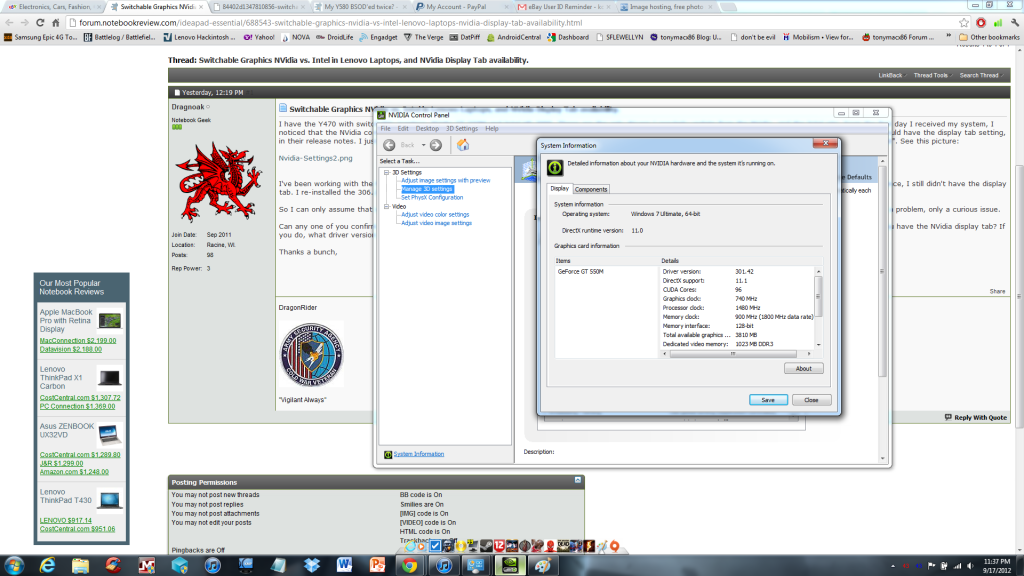Click the Save button in System Information
This screenshot has height=576, width=1024.
[x=768, y=400]
